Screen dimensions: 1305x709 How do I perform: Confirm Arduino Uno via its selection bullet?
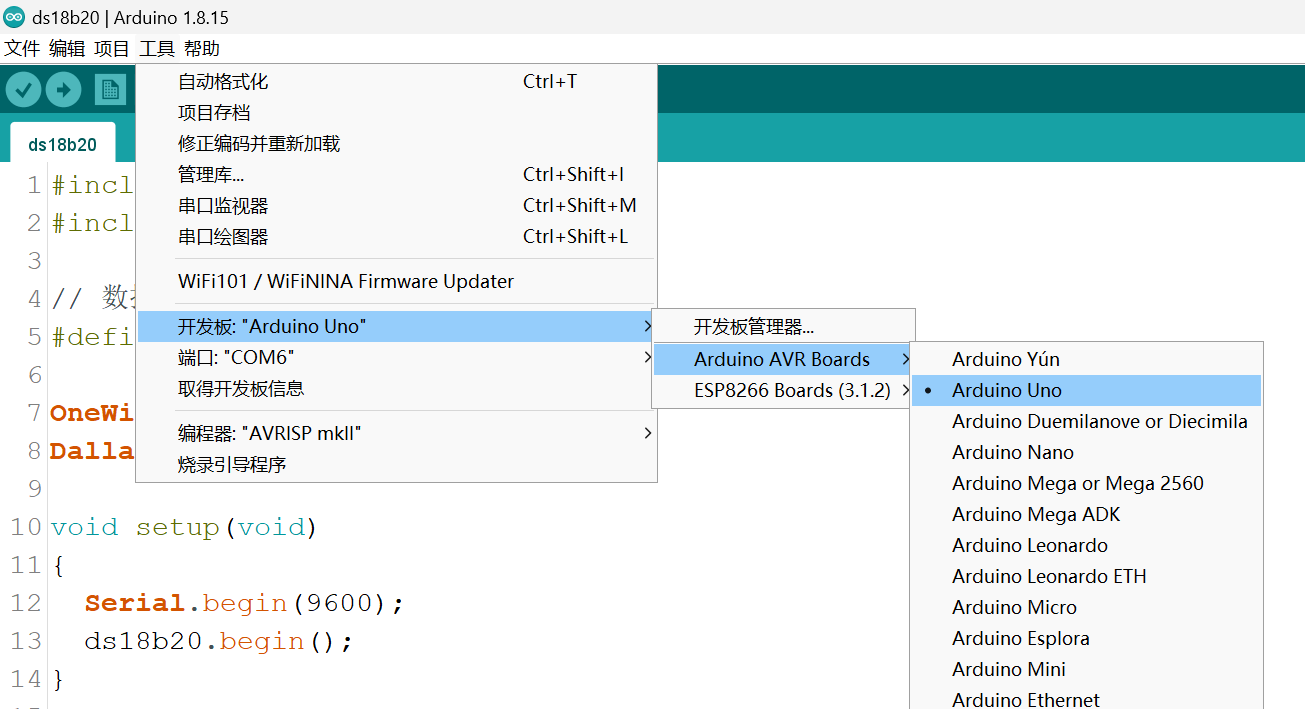(927, 390)
